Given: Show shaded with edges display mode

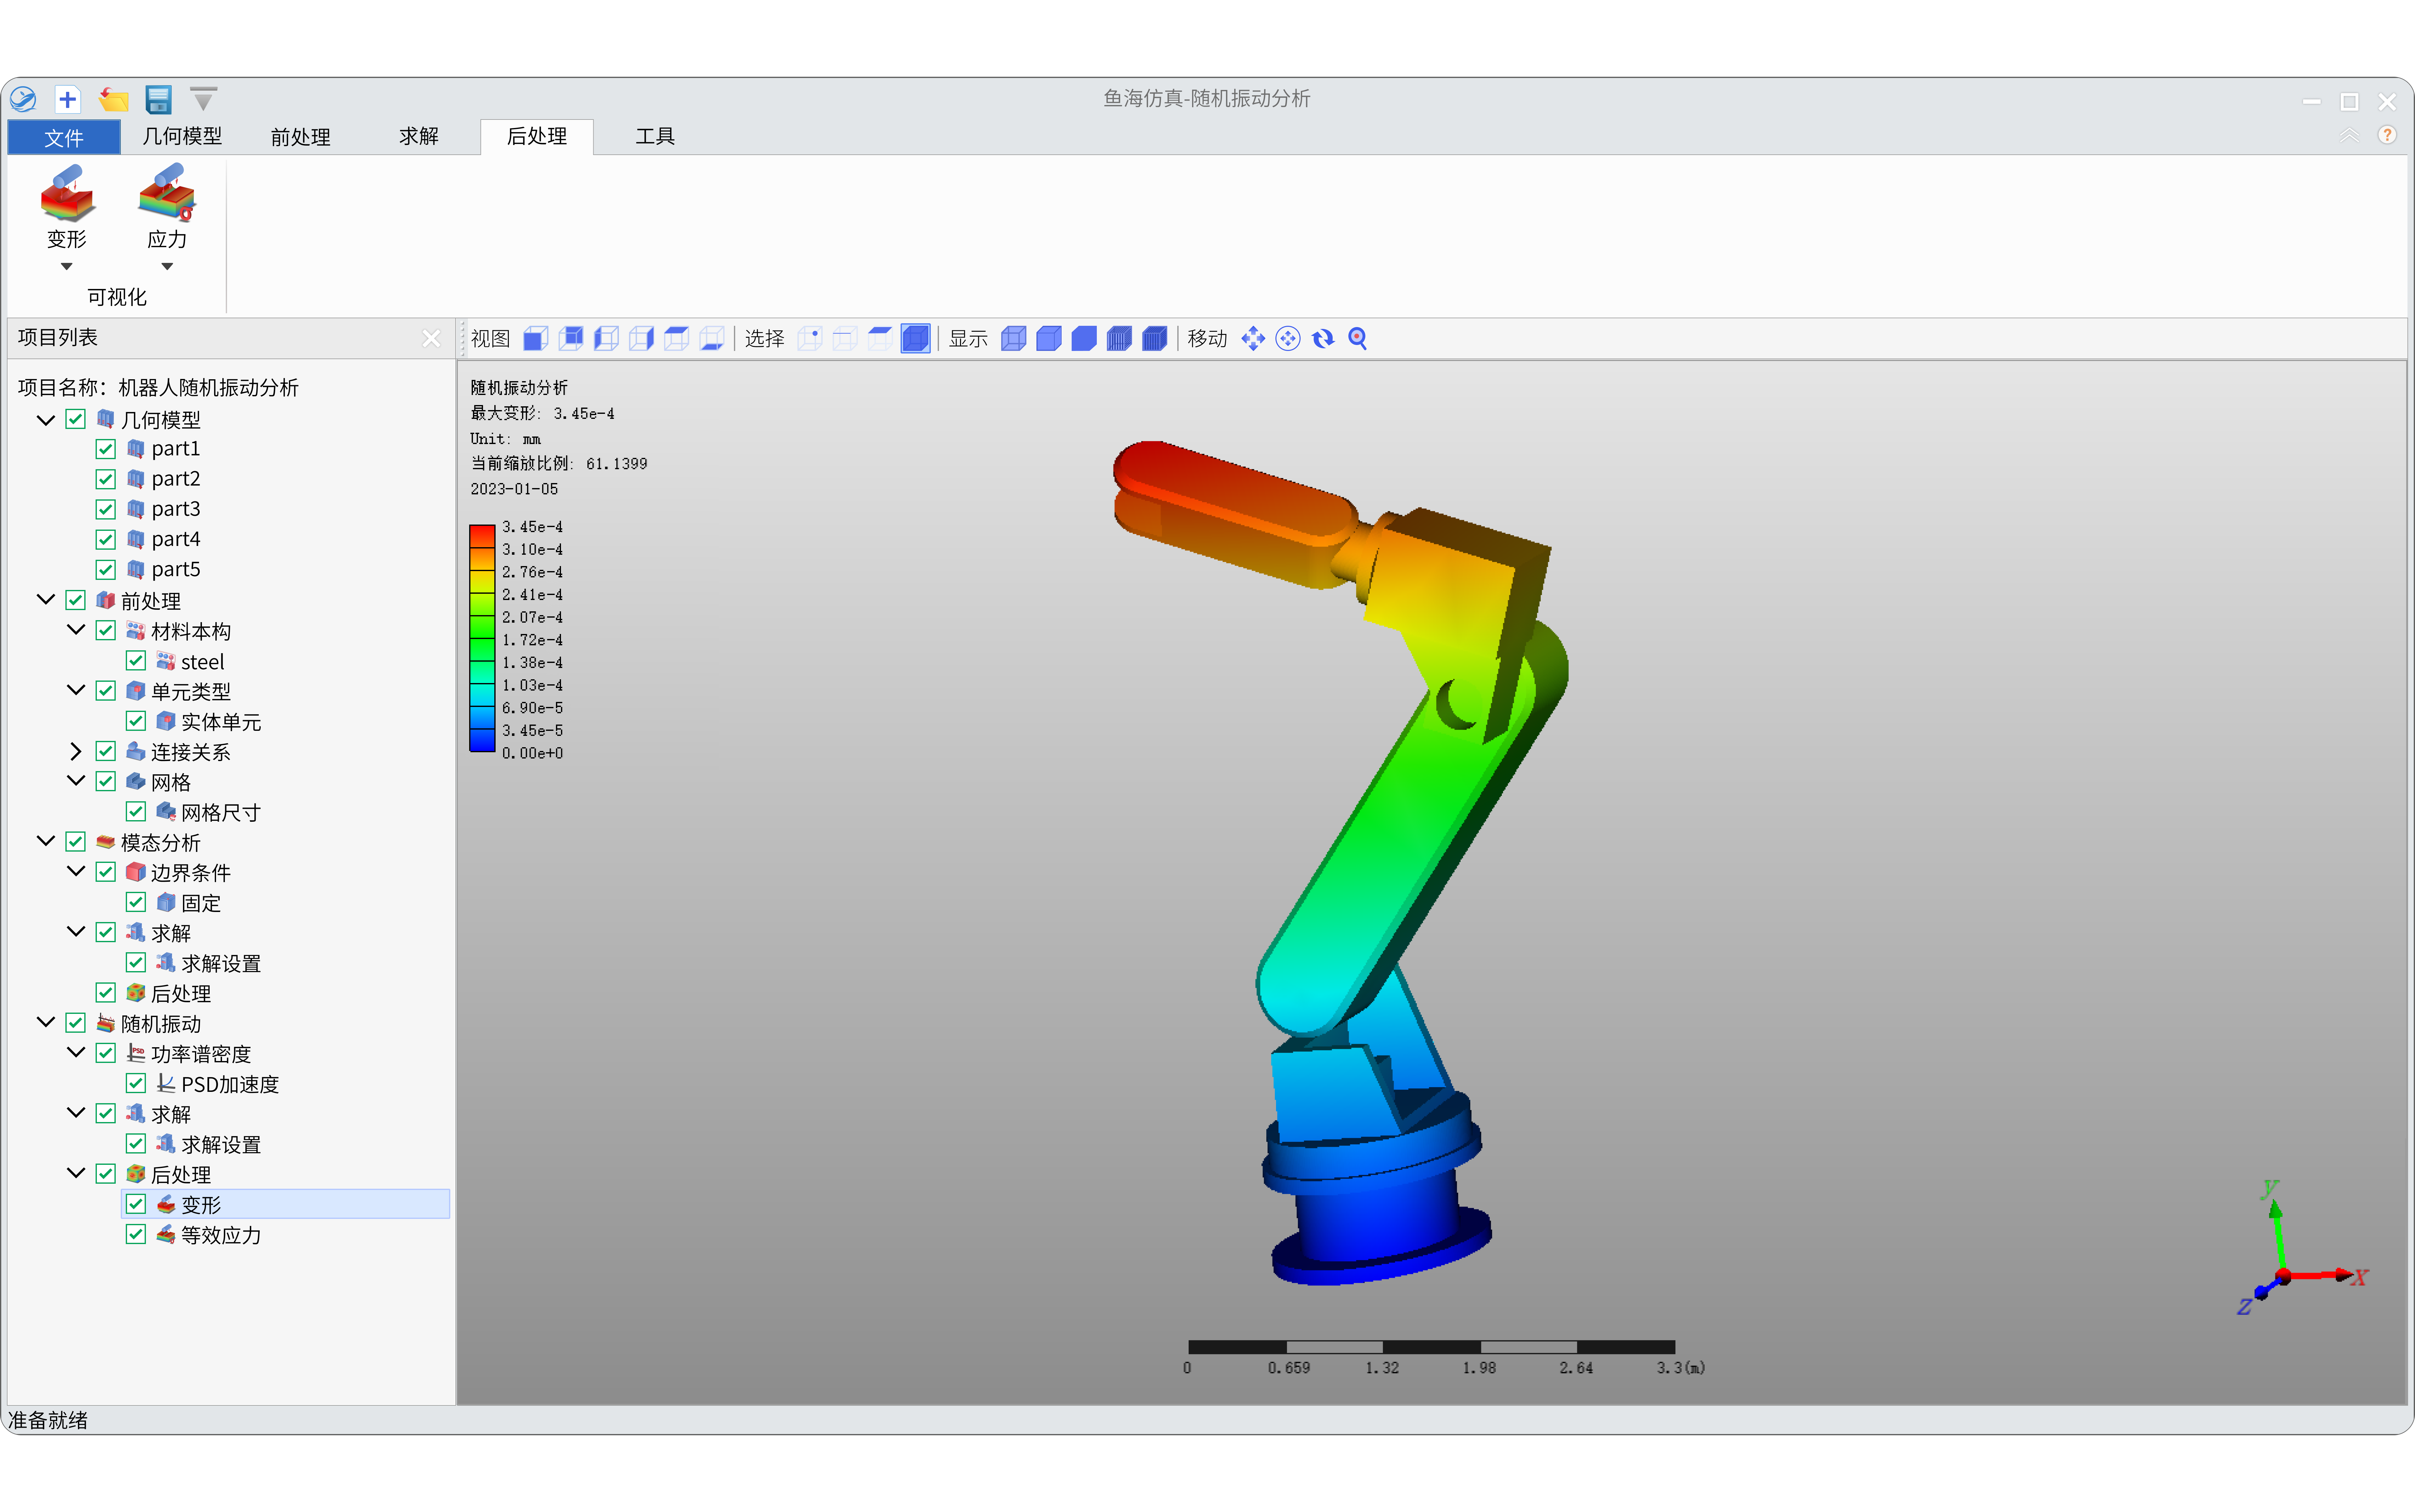Looking at the screenshot, I should [1049, 339].
